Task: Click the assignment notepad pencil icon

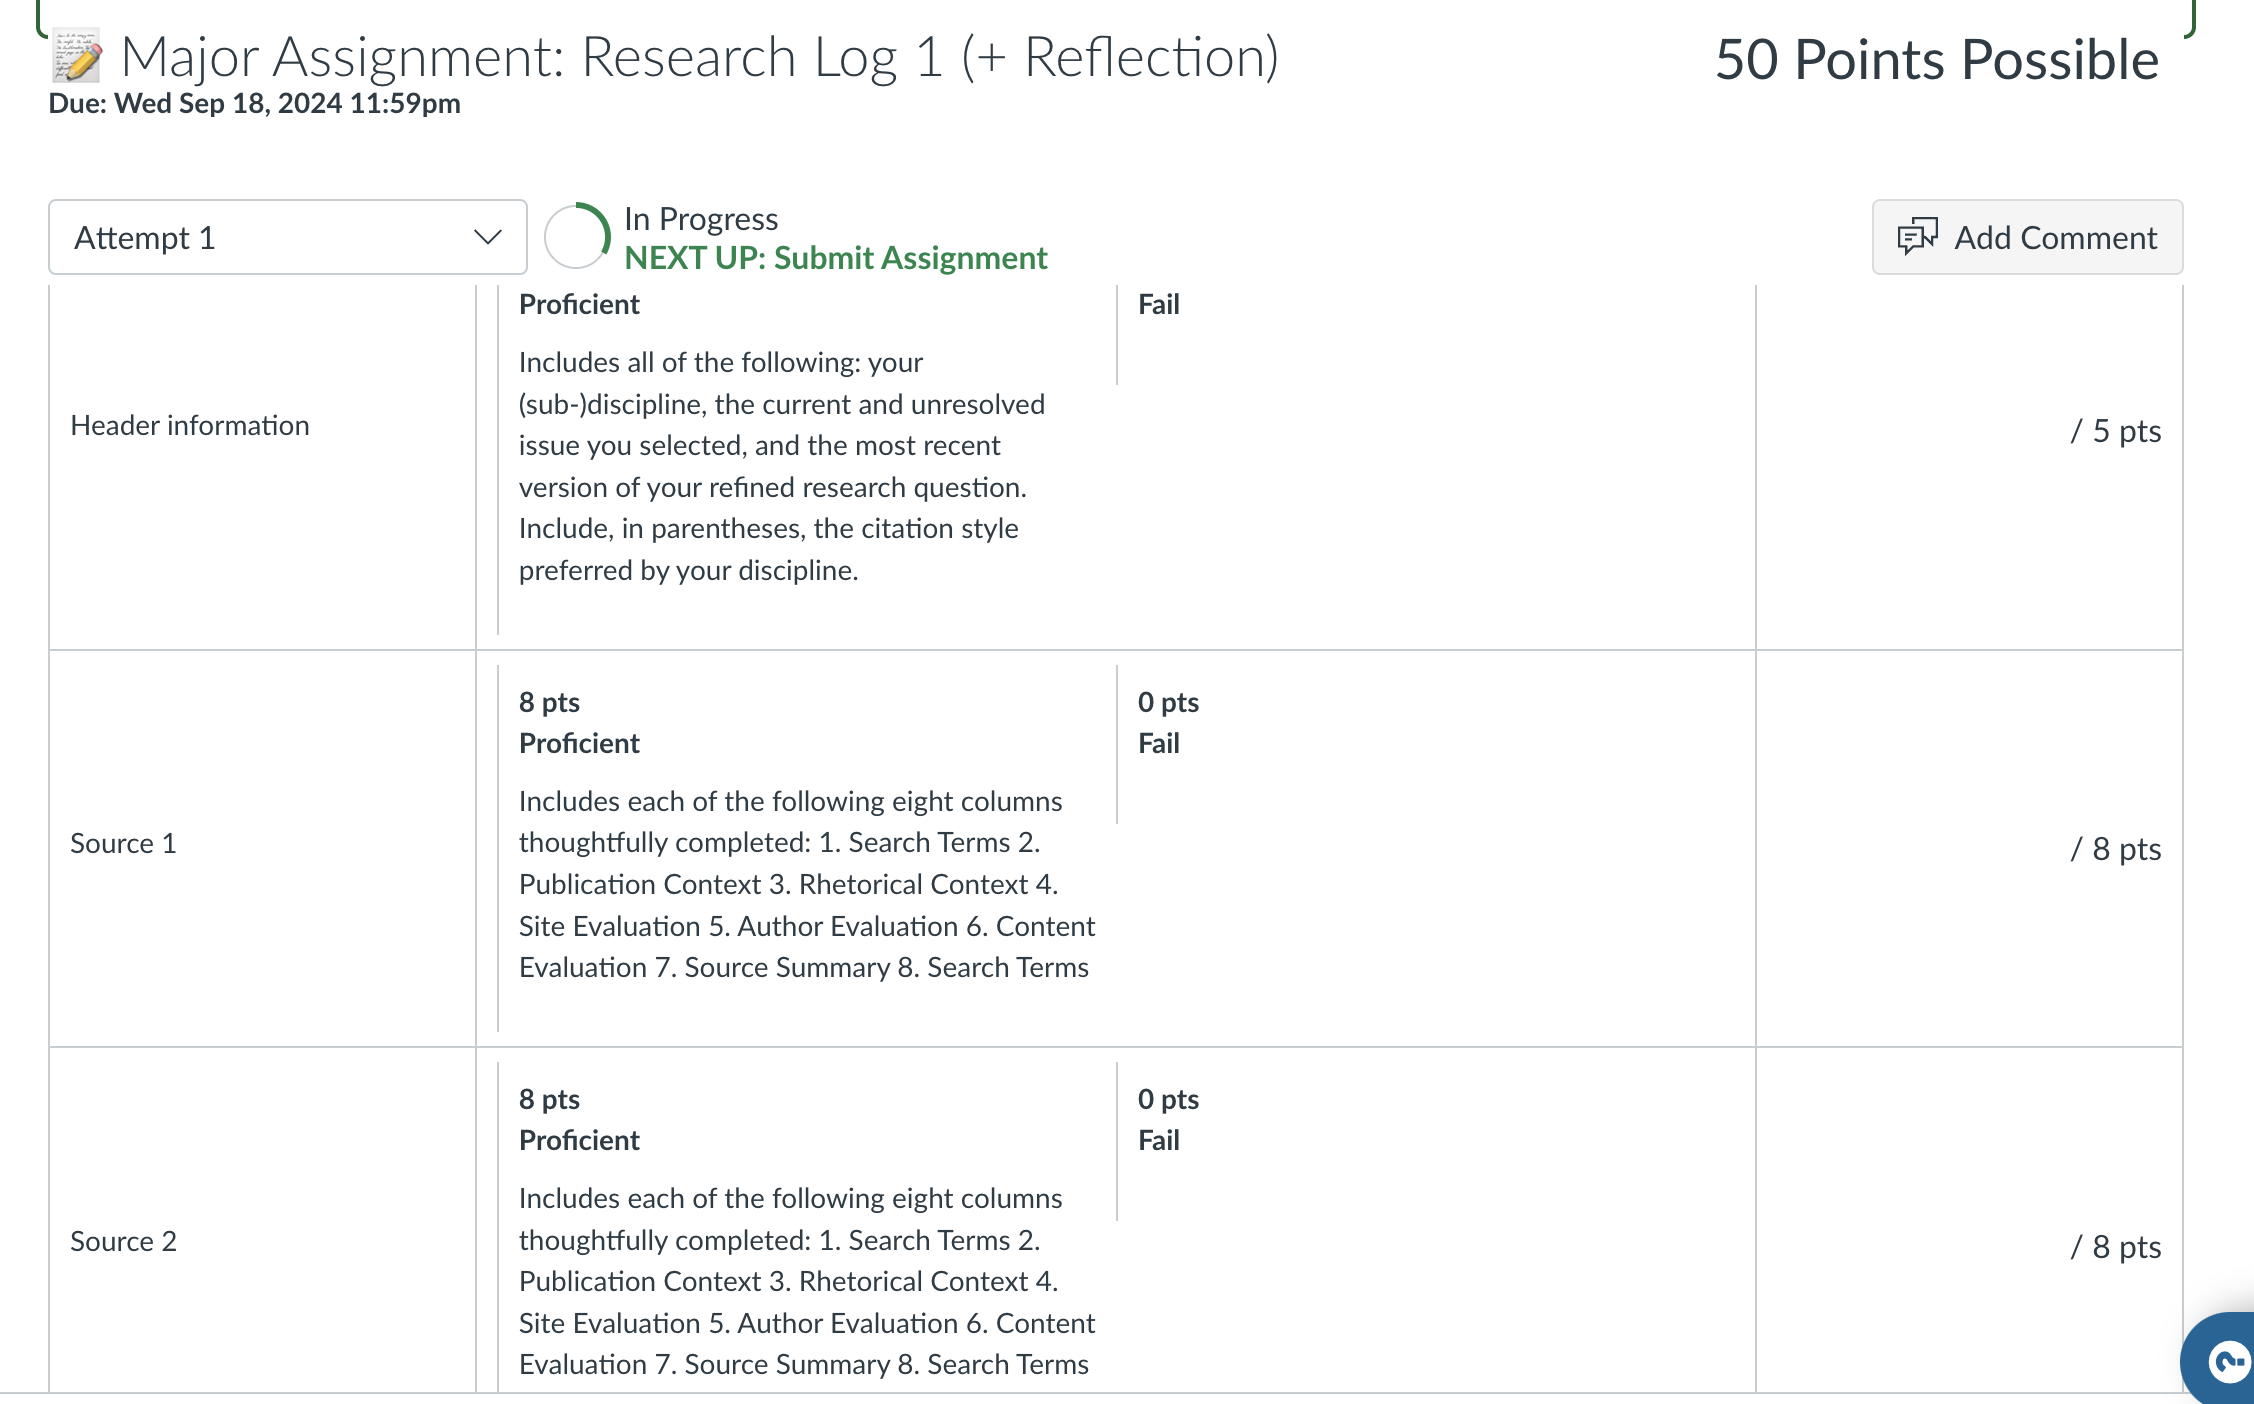Action: click(x=77, y=57)
